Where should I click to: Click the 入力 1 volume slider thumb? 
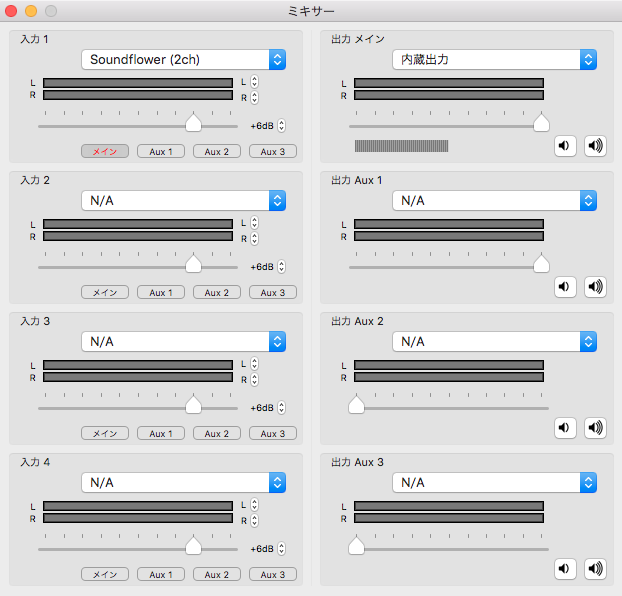point(193,123)
